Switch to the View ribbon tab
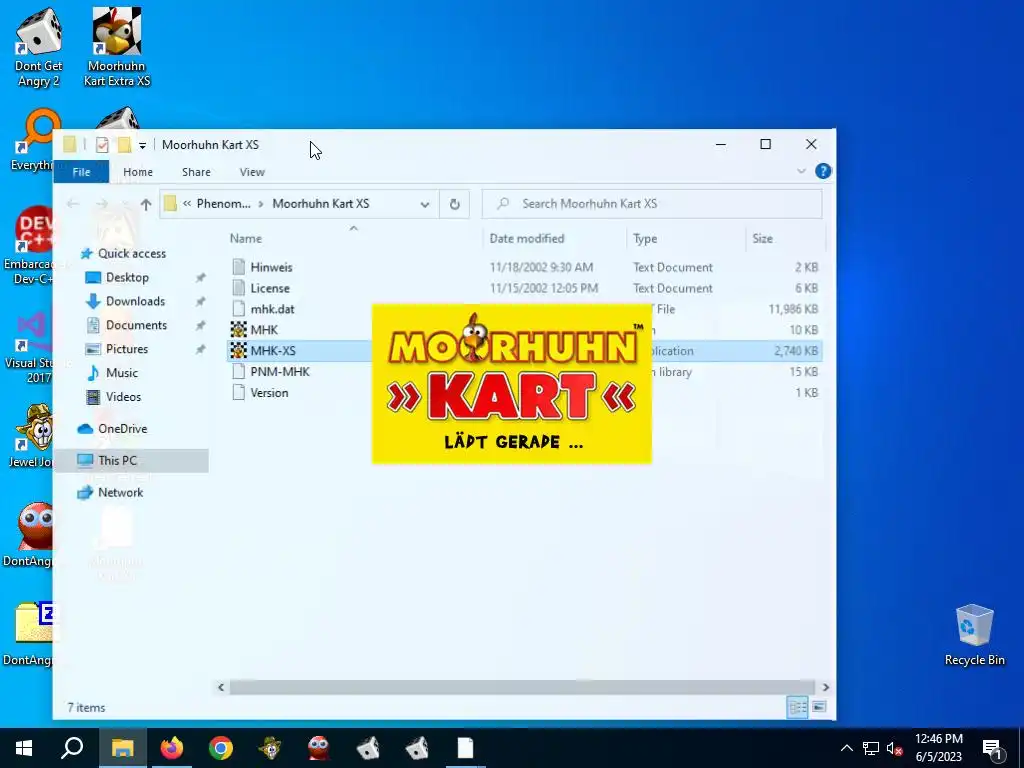The height and width of the screenshot is (768, 1024). point(252,172)
